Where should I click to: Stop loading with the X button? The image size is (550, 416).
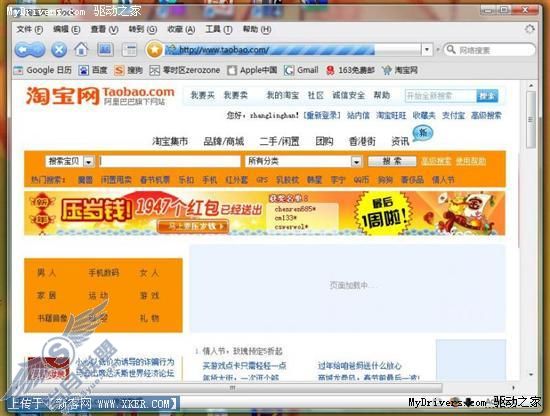(x=59, y=50)
